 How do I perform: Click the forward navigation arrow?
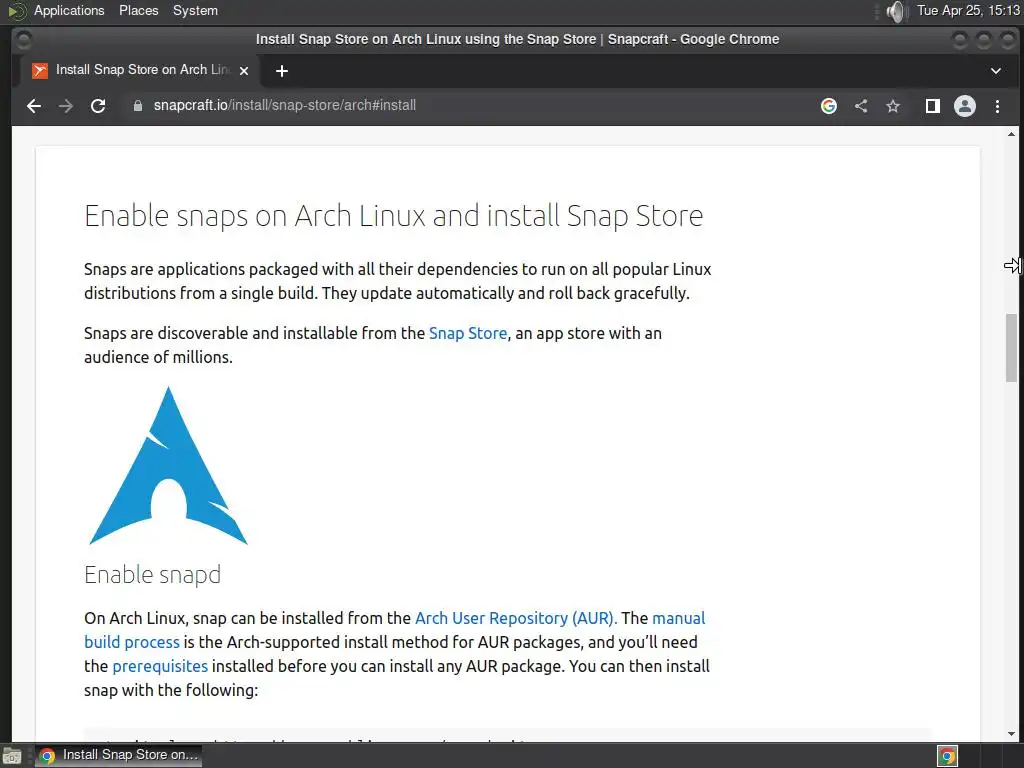(66, 106)
